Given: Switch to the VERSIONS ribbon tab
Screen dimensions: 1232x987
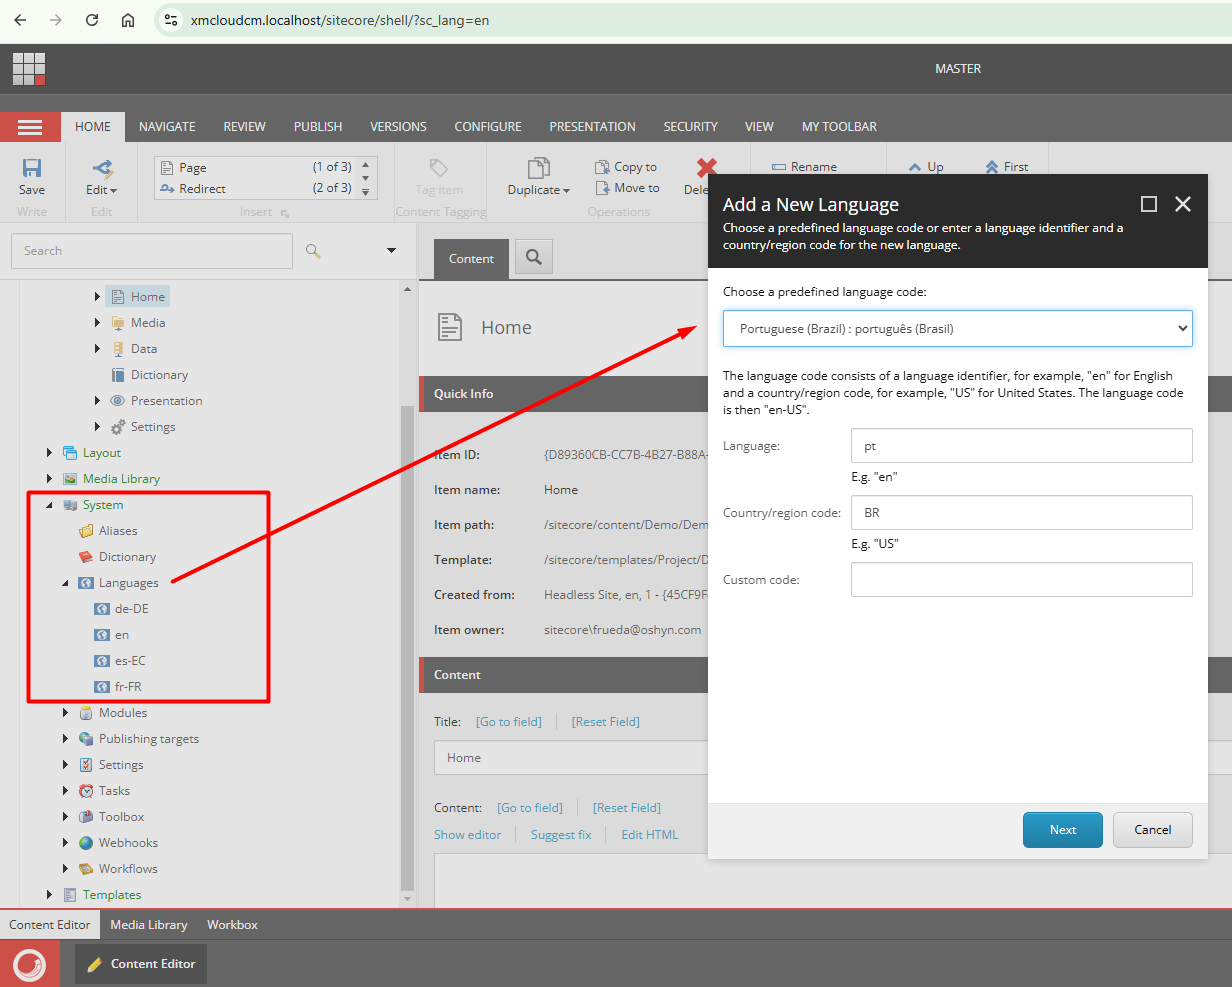Looking at the screenshot, I should [398, 127].
